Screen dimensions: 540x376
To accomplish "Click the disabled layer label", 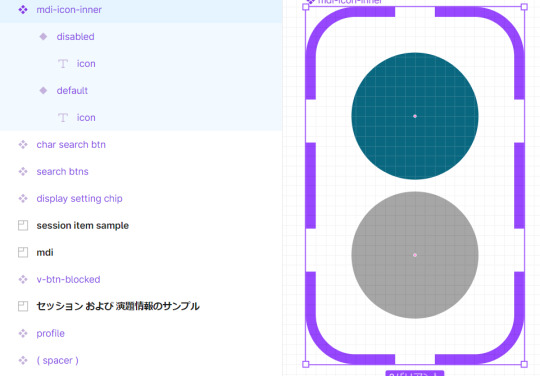I will point(75,36).
